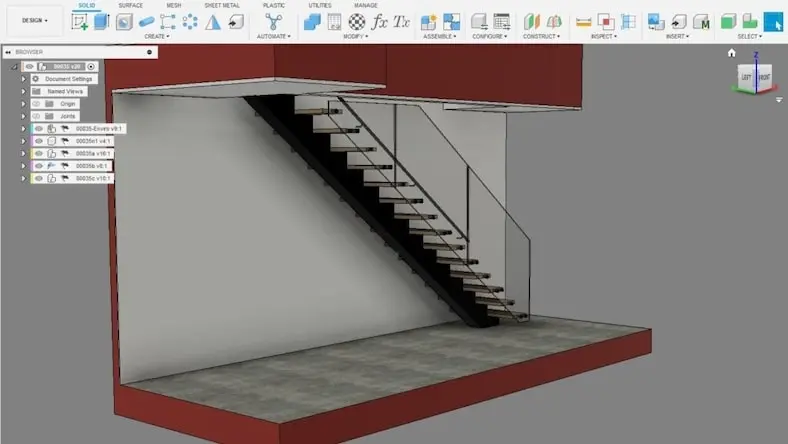The width and height of the screenshot is (788, 444).
Task: Select the Extrude tool icon
Action: 102,22
